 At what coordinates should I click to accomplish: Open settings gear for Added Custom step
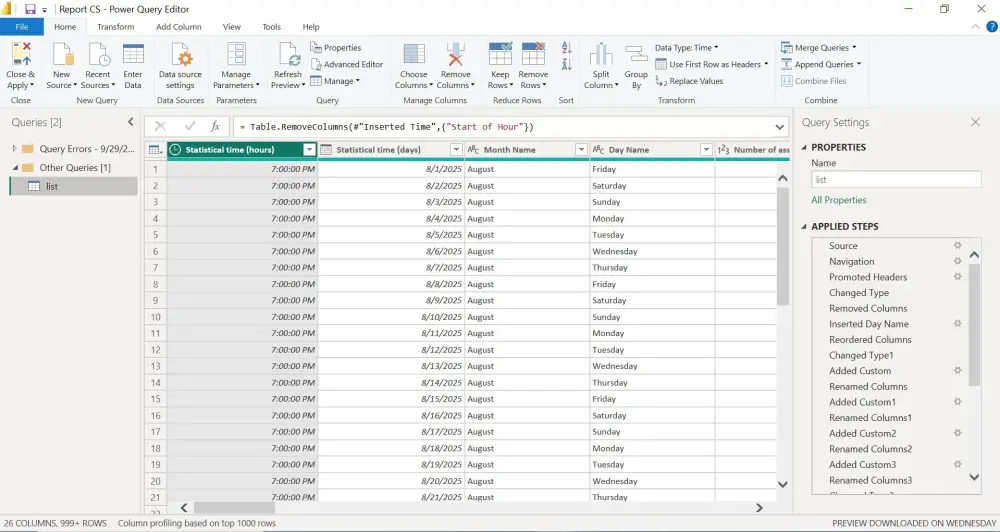coord(957,371)
